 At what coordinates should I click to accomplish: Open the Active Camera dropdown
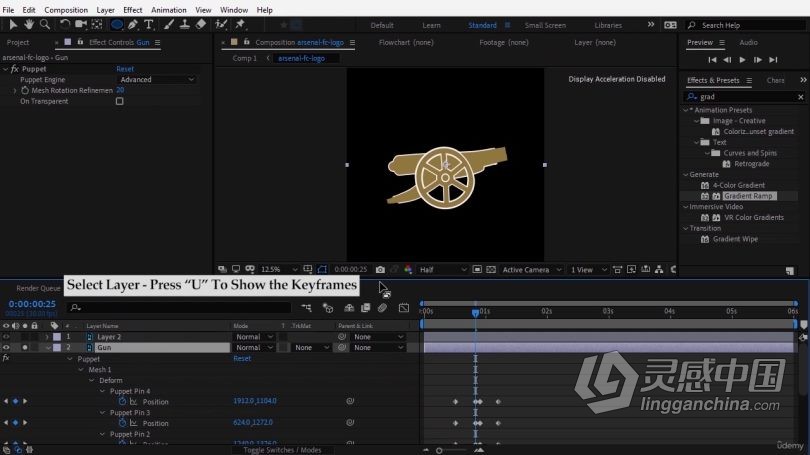click(532, 270)
